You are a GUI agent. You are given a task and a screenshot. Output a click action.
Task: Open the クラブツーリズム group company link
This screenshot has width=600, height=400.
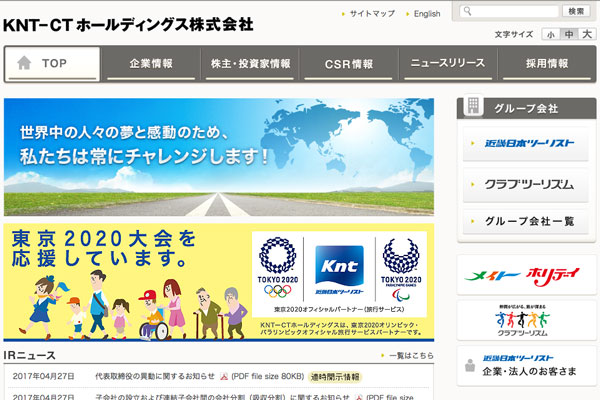(x=525, y=184)
